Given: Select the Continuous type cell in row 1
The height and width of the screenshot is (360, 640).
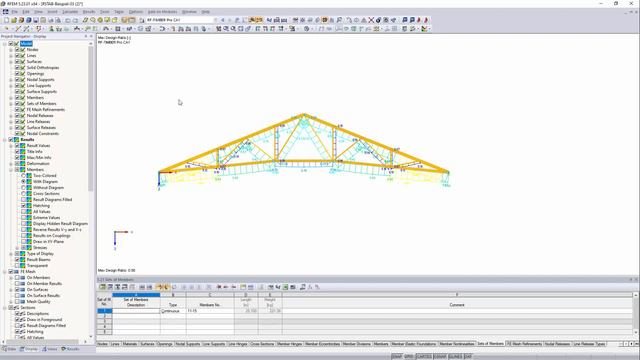Looking at the screenshot, I should (173, 311).
